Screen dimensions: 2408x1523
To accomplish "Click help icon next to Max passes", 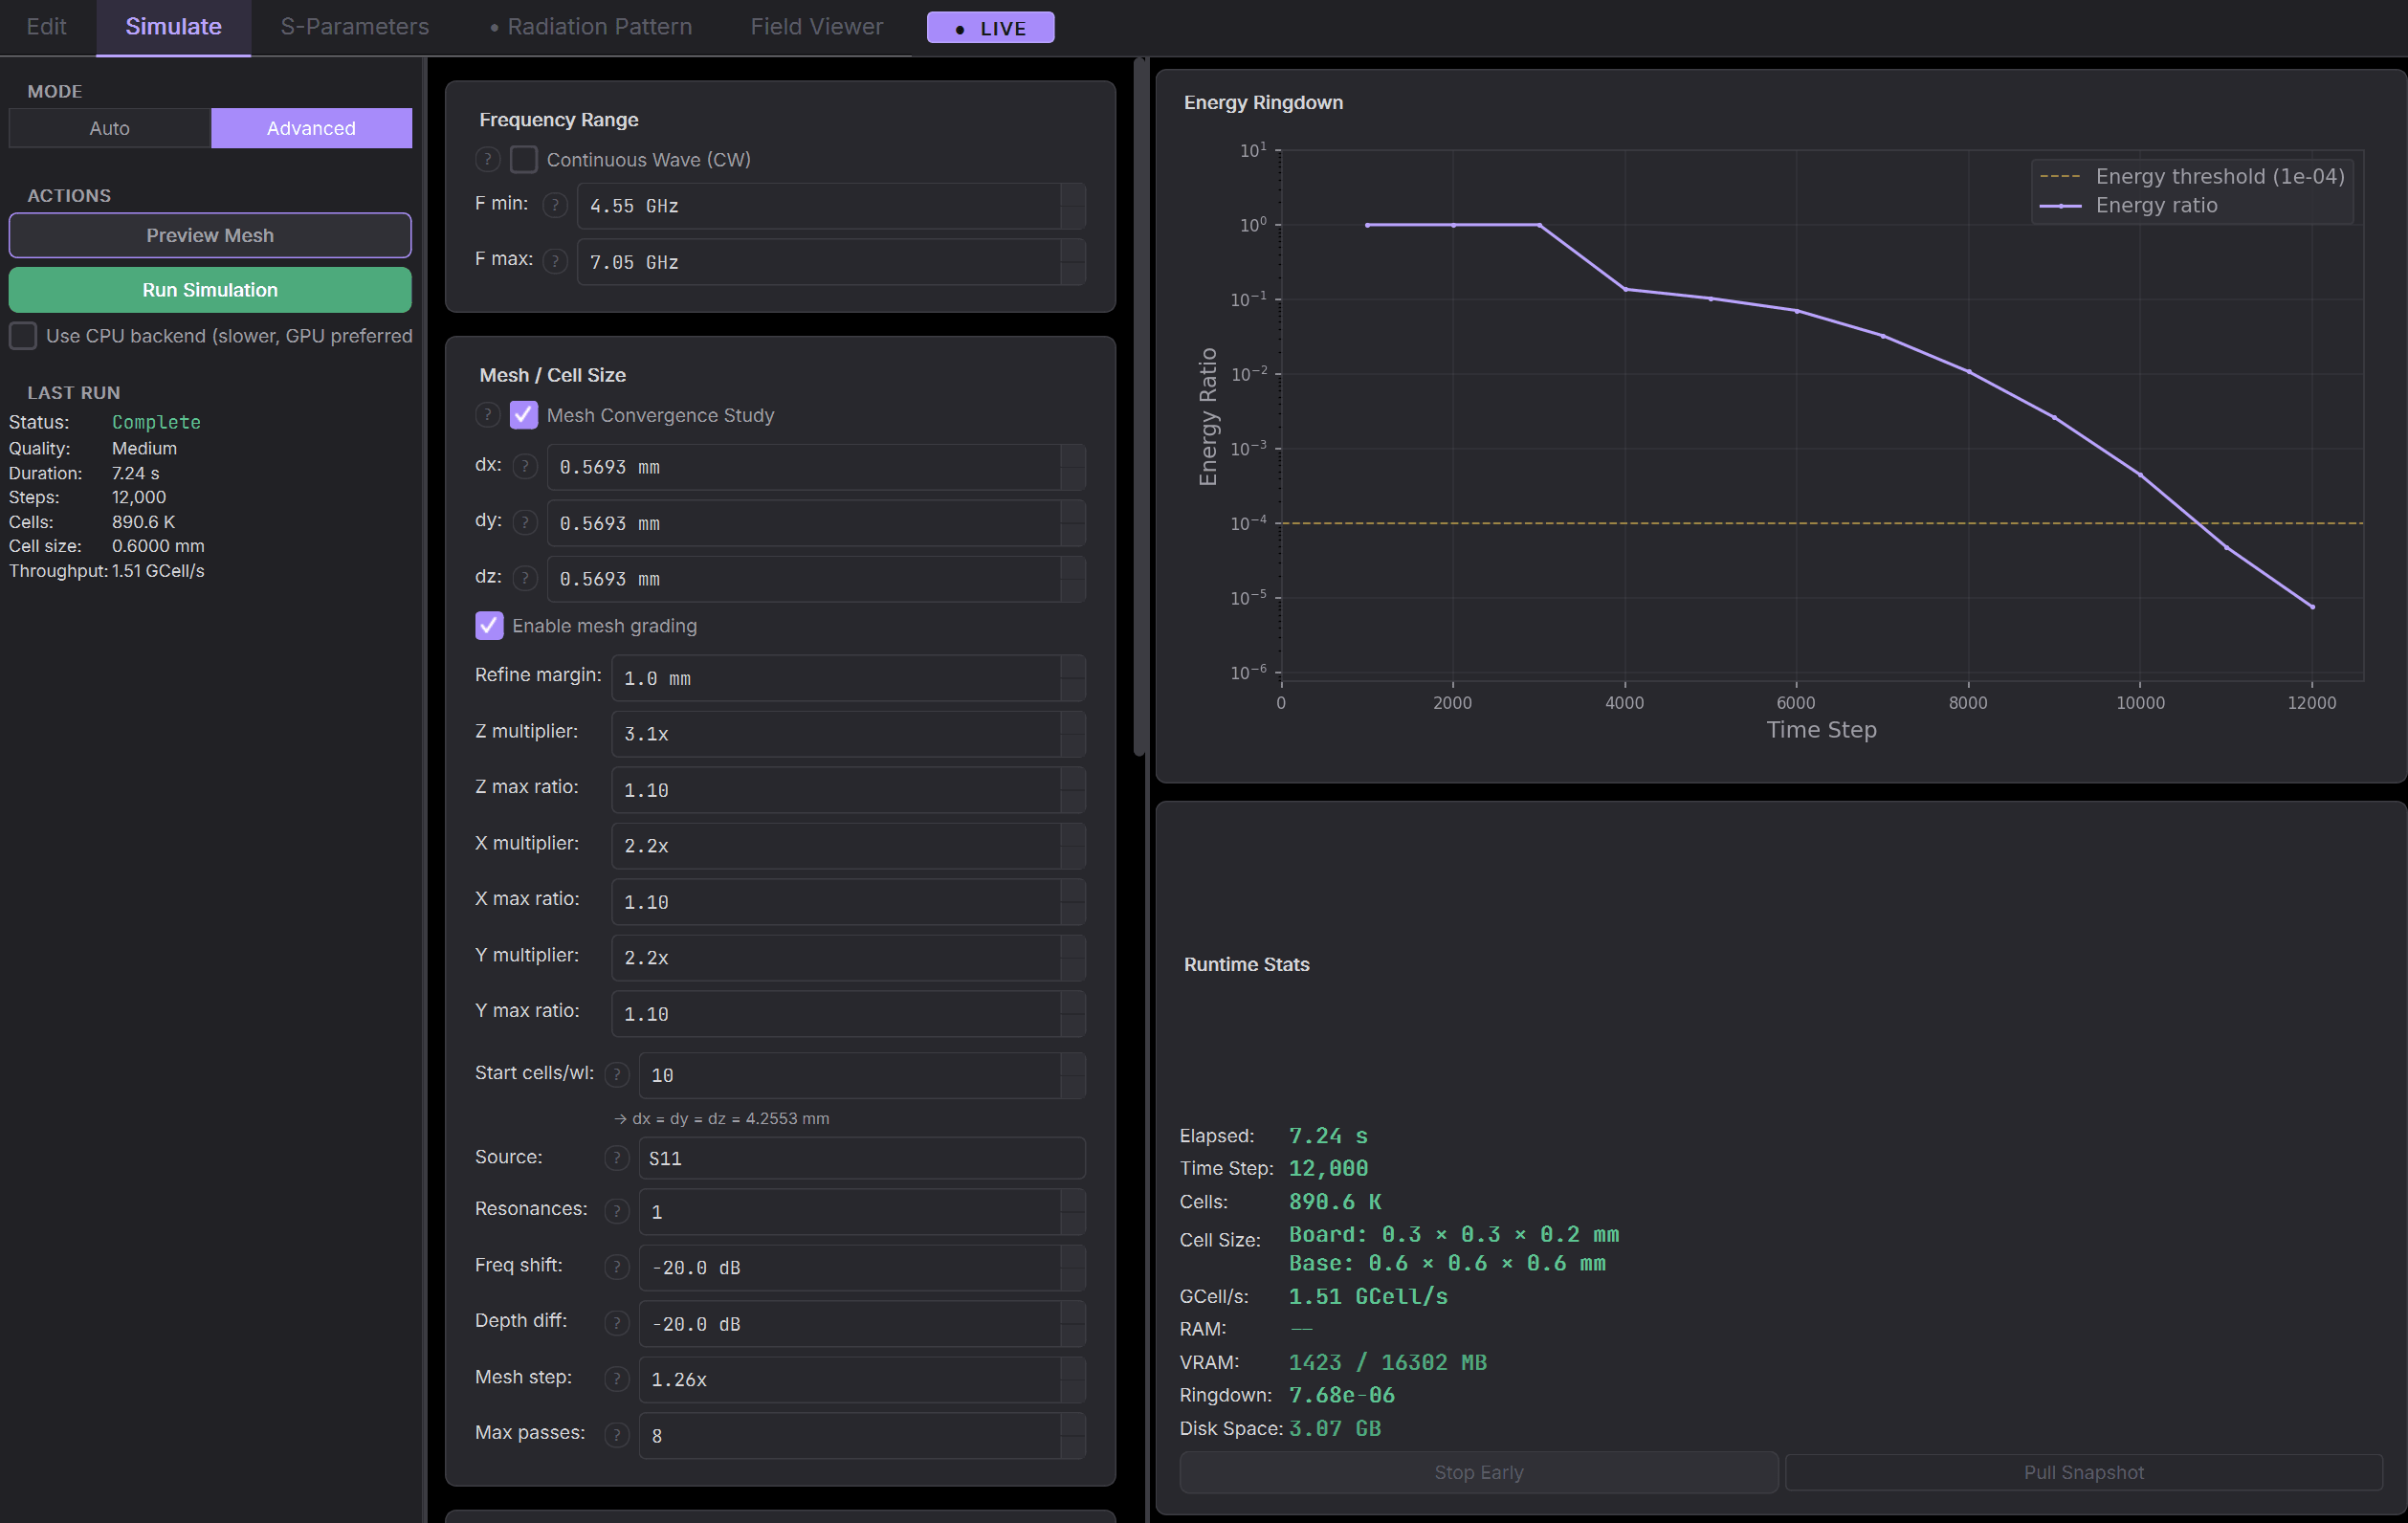I will (617, 1435).
